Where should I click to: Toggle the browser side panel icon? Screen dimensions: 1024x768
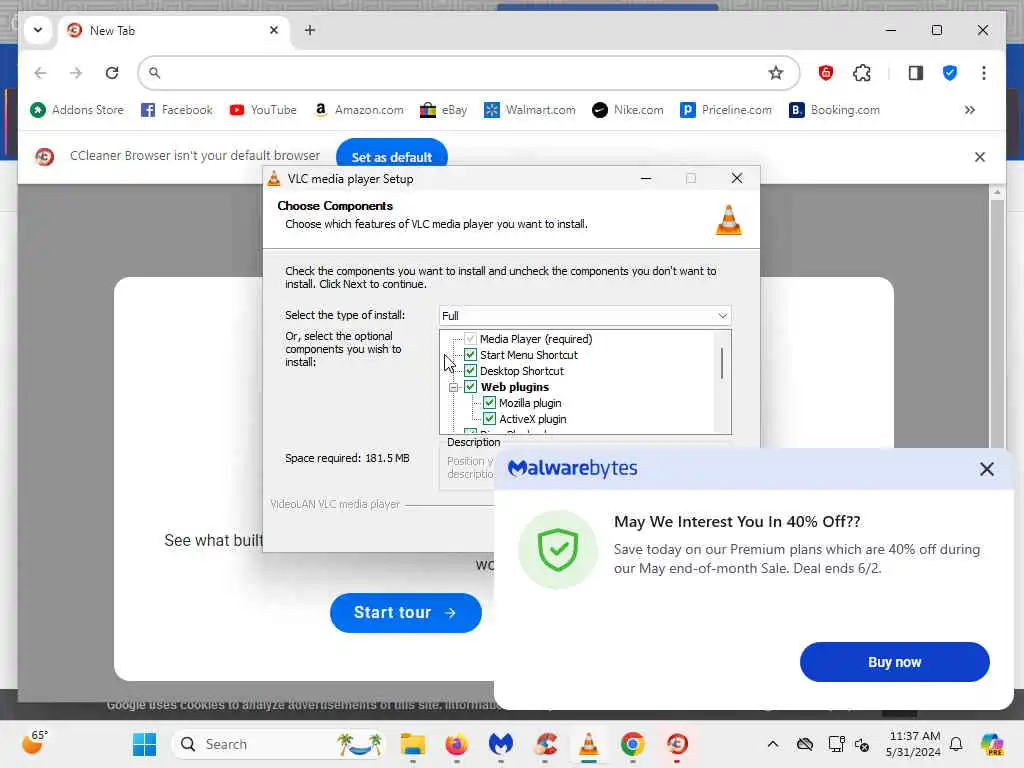[x=916, y=72]
